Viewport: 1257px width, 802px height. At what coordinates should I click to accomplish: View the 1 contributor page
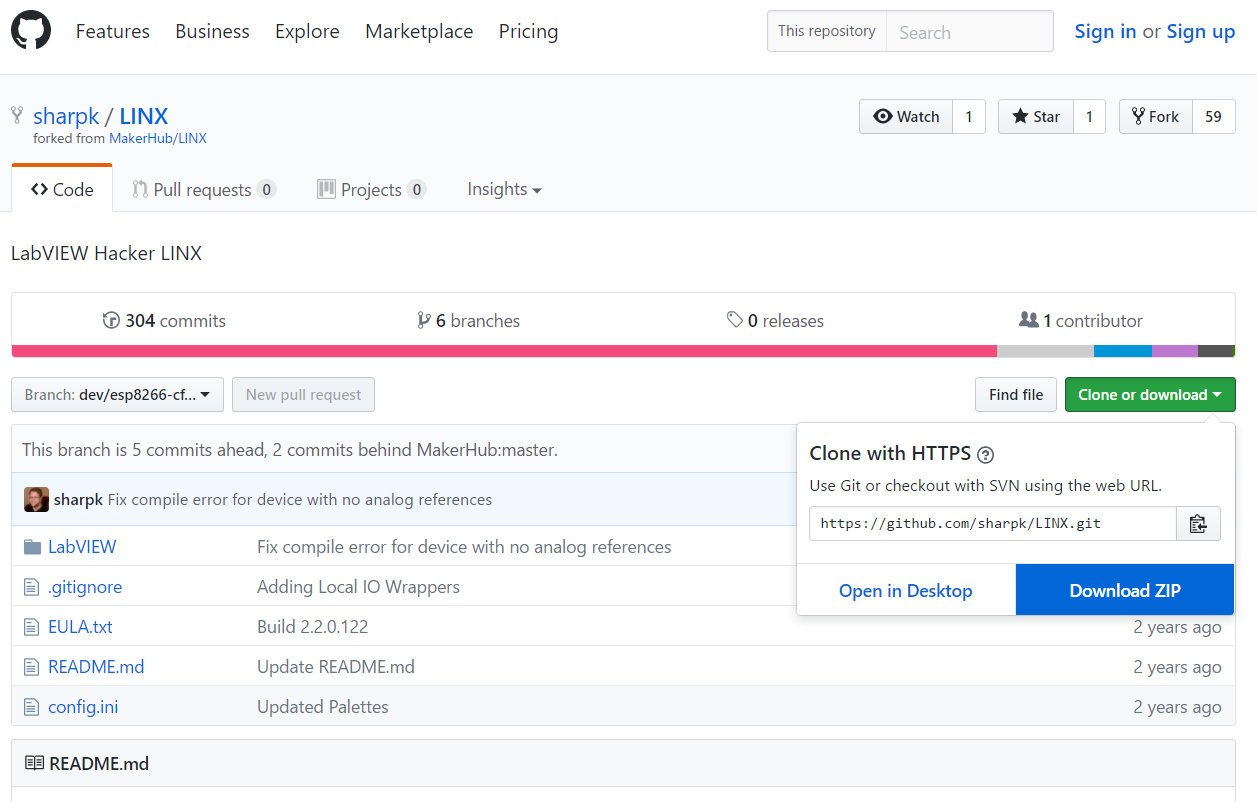[x=1081, y=320]
